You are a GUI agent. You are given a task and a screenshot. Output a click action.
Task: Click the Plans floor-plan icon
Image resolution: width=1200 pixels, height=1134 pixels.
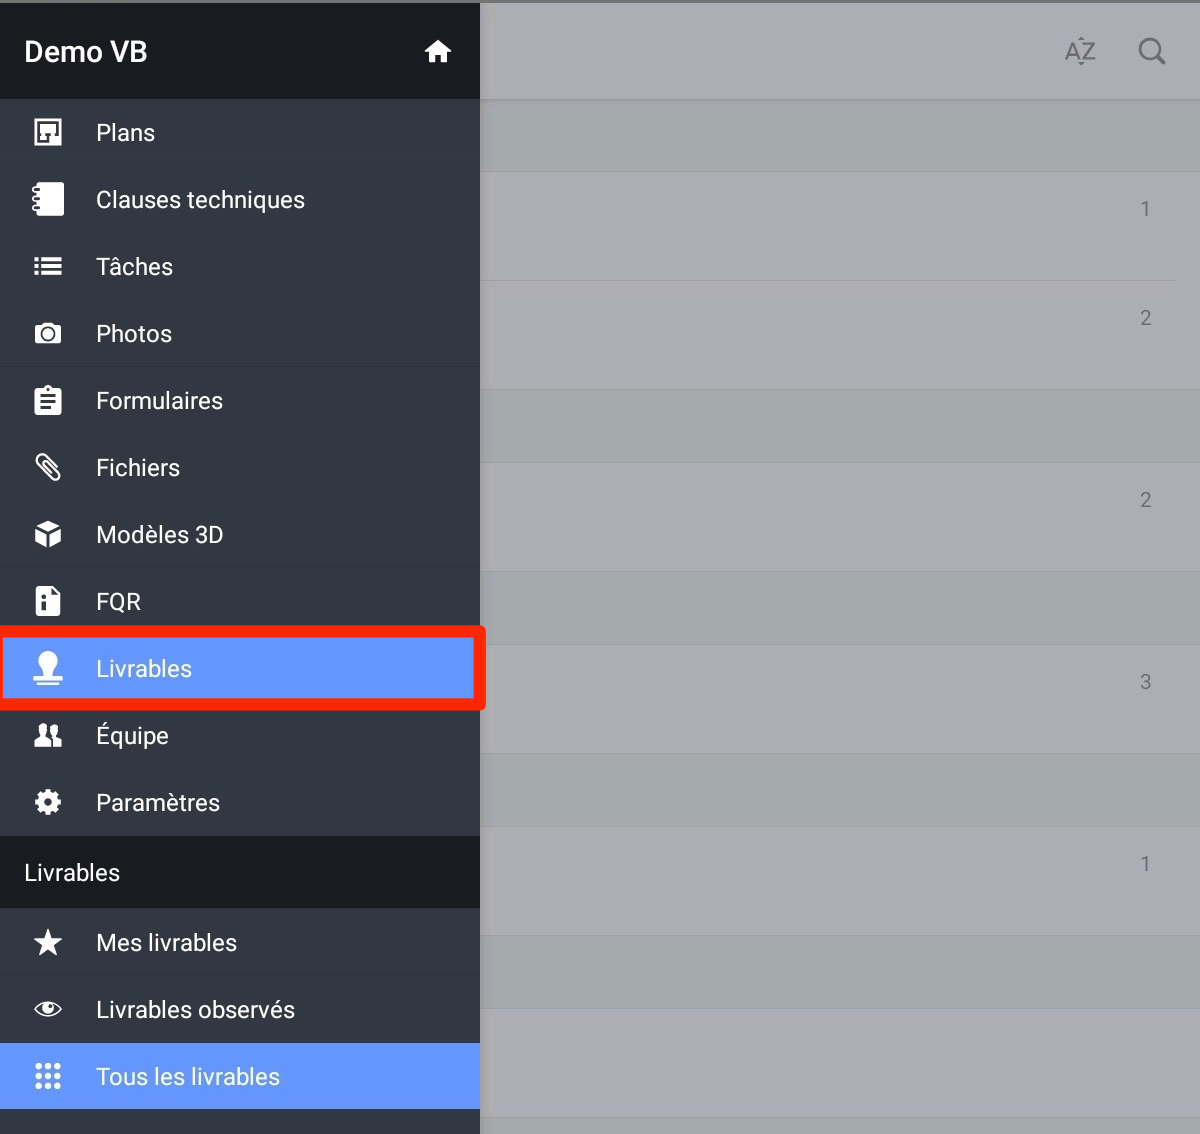(48, 132)
